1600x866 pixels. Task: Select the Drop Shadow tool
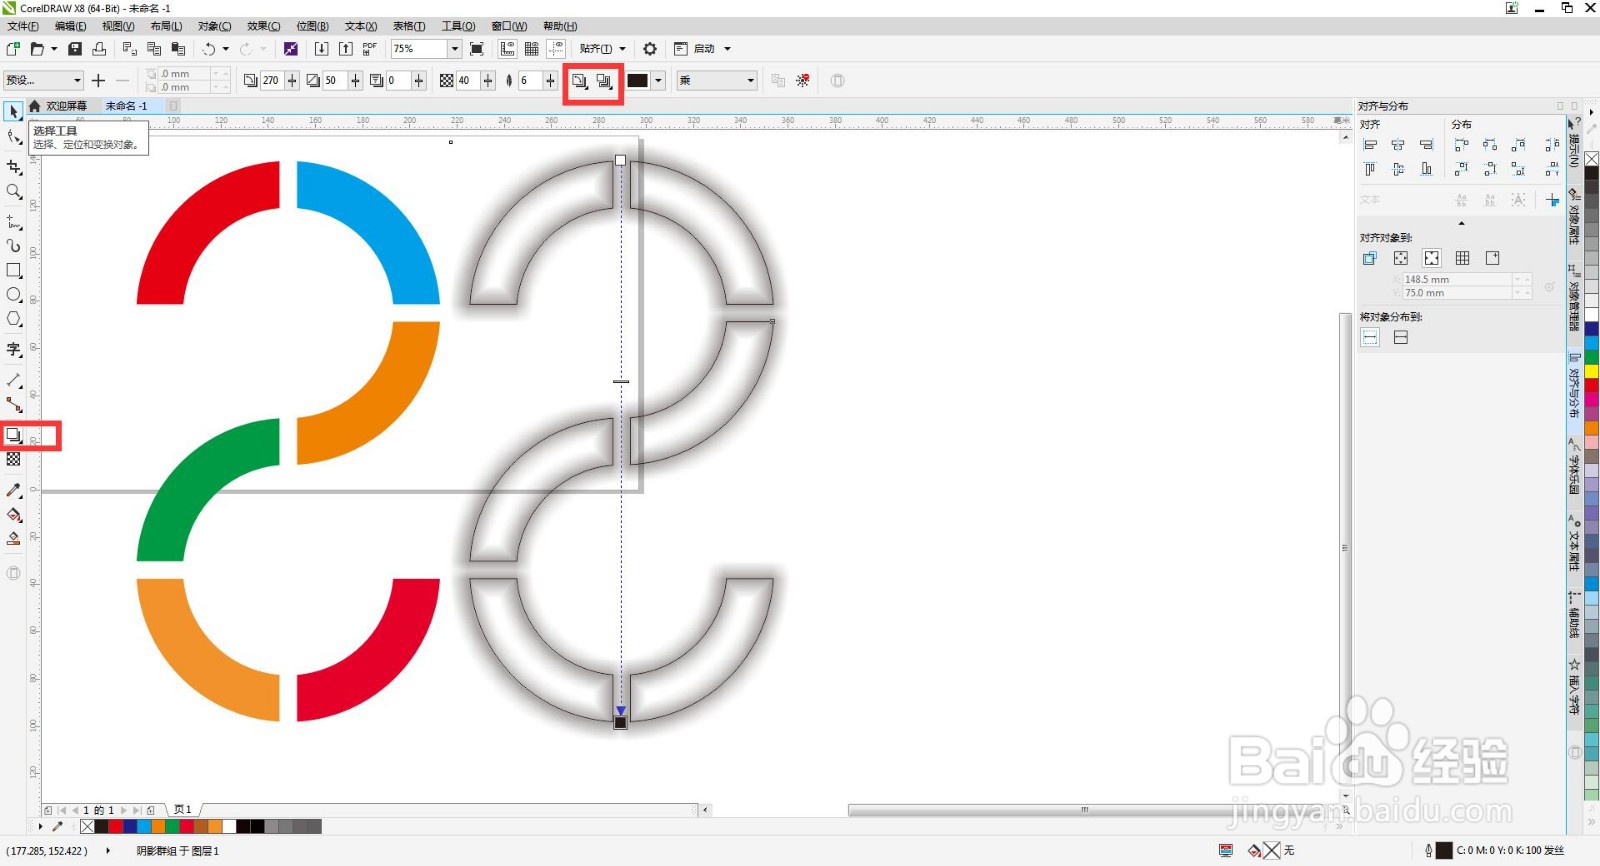coord(14,435)
